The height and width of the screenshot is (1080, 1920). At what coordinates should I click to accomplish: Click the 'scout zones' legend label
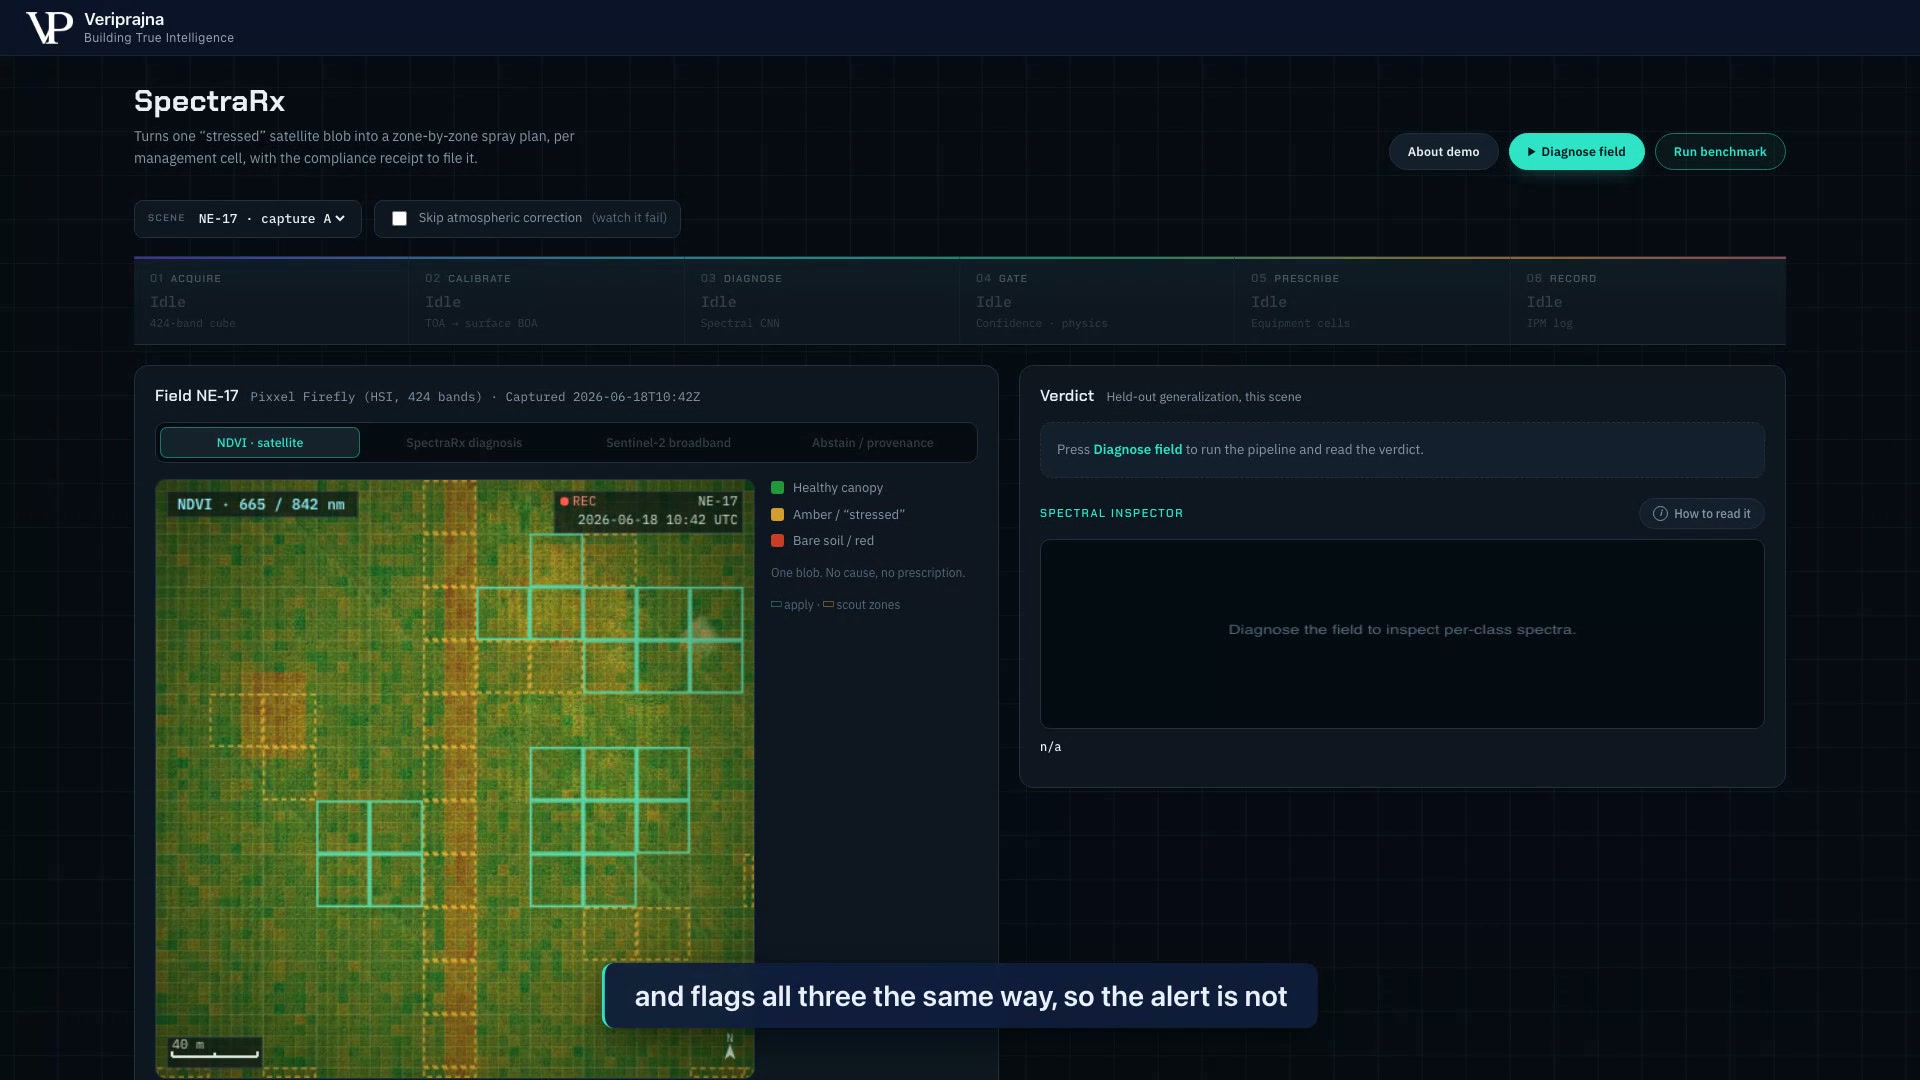click(x=868, y=605)
